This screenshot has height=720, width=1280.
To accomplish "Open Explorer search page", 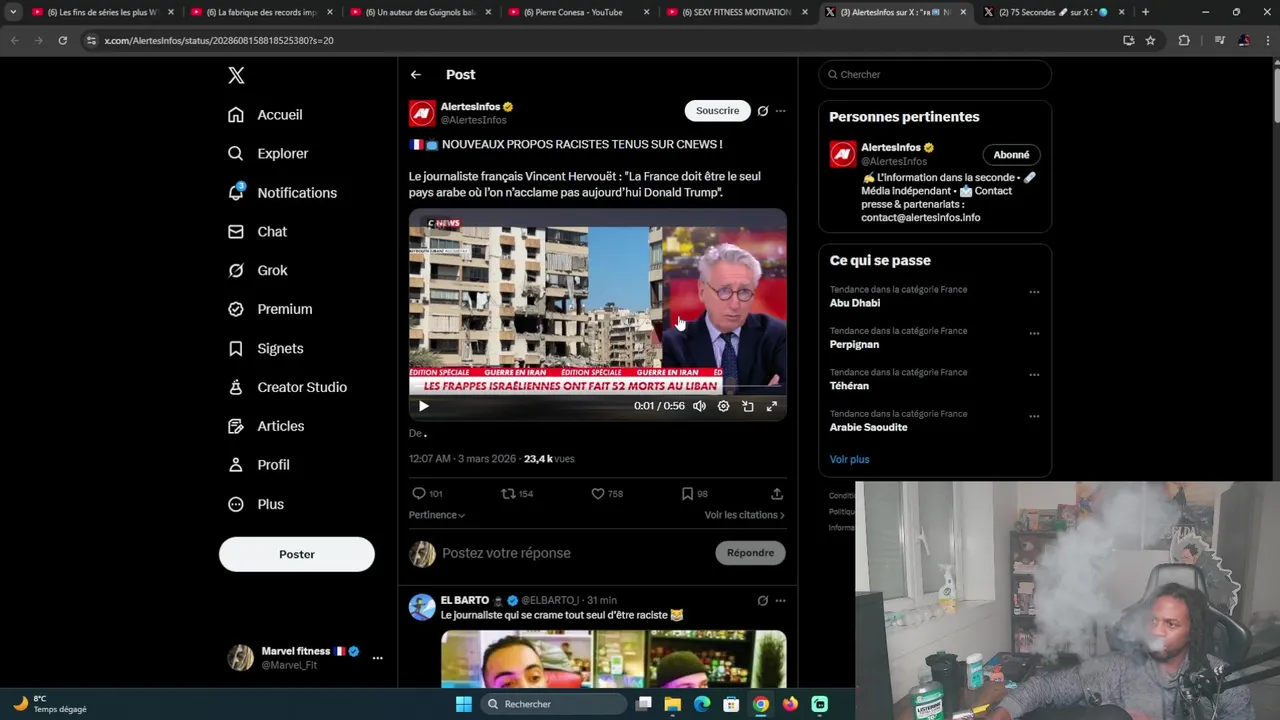I will 268,154.
